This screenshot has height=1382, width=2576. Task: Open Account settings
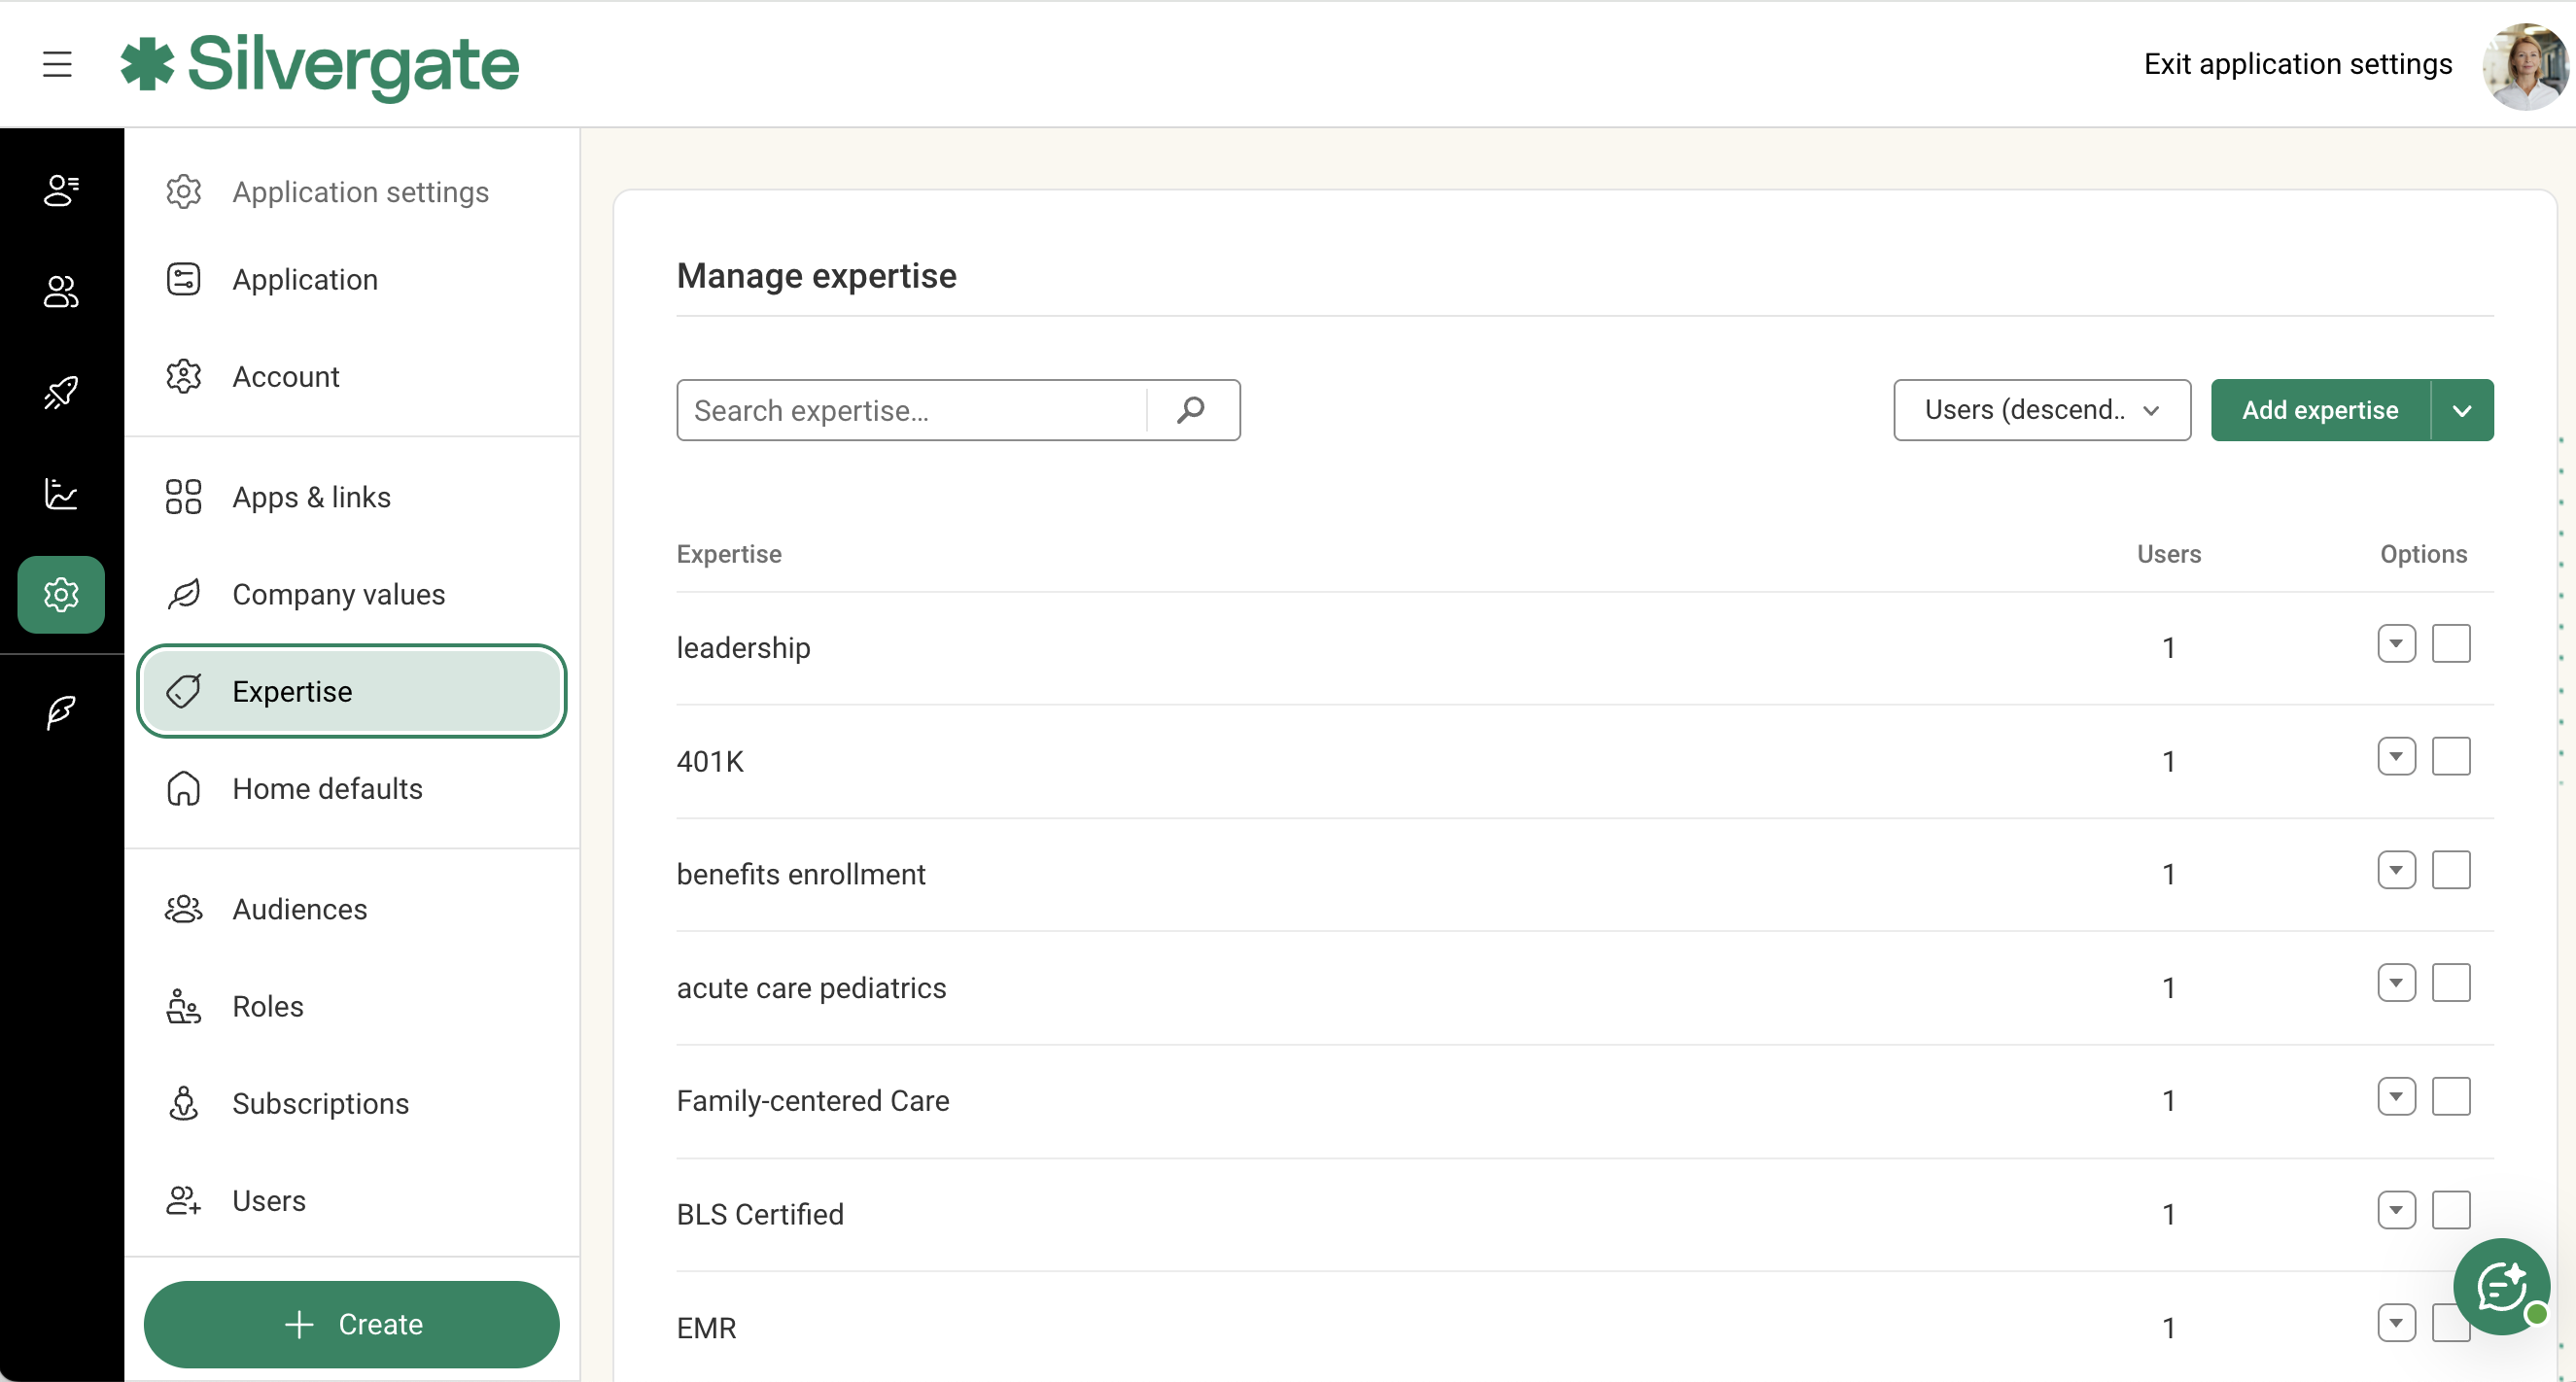click(352, 376)
